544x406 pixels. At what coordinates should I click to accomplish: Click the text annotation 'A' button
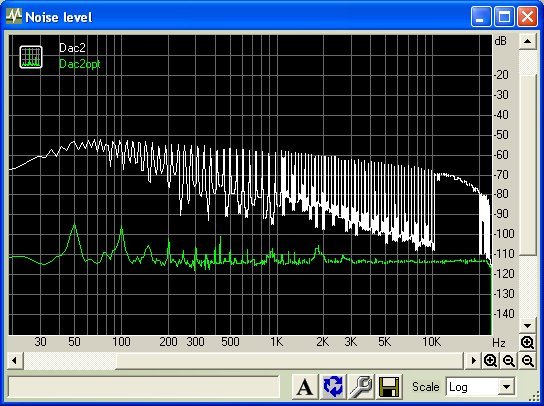[305, 387]
